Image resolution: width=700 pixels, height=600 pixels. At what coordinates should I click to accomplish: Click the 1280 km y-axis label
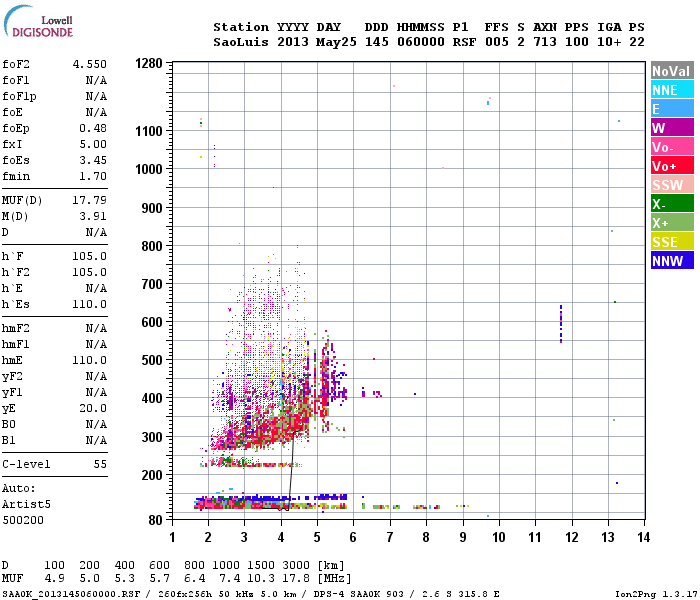point(149,63)
